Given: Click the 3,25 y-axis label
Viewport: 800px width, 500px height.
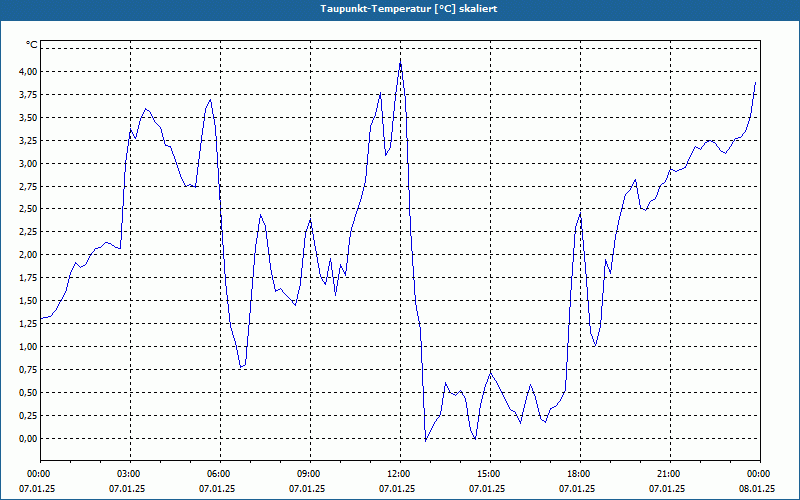Looking at the screenshot, I should pos(28,140).
